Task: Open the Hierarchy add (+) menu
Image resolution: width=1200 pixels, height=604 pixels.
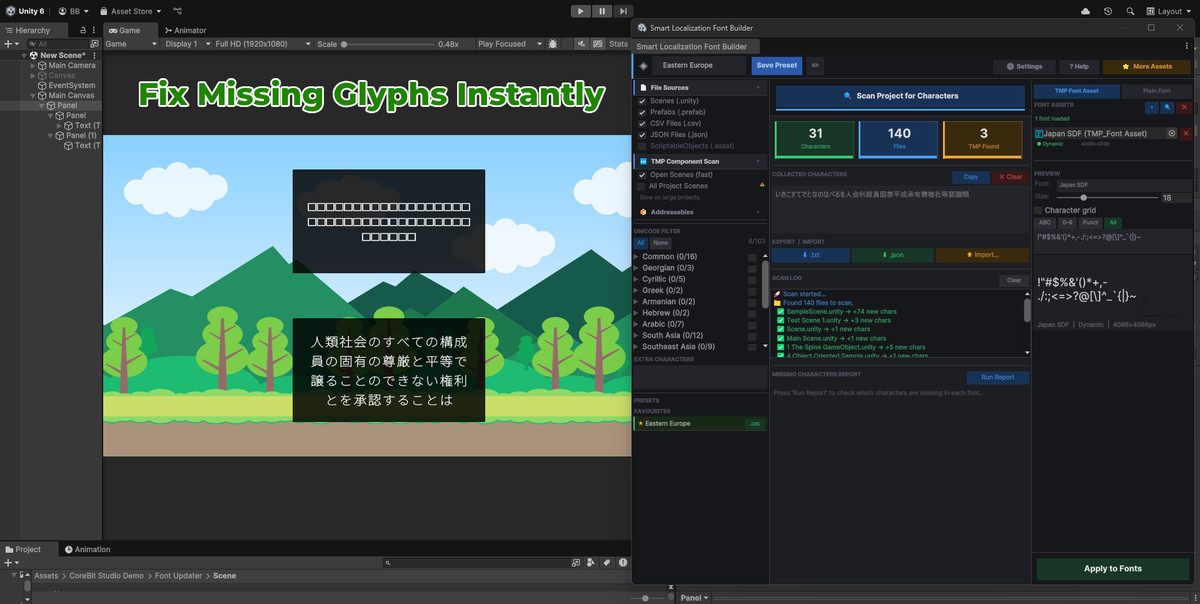Action: [10, 44]
